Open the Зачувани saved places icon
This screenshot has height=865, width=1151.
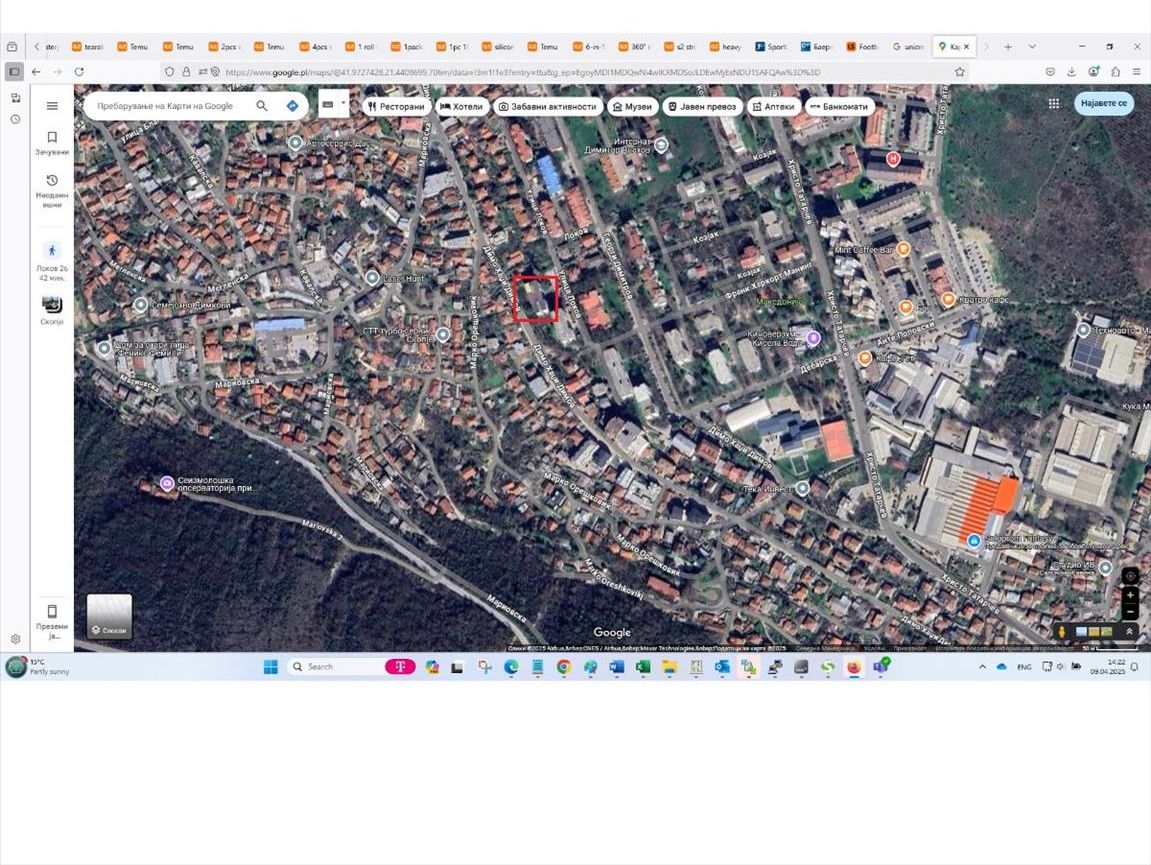coord(52,138)
